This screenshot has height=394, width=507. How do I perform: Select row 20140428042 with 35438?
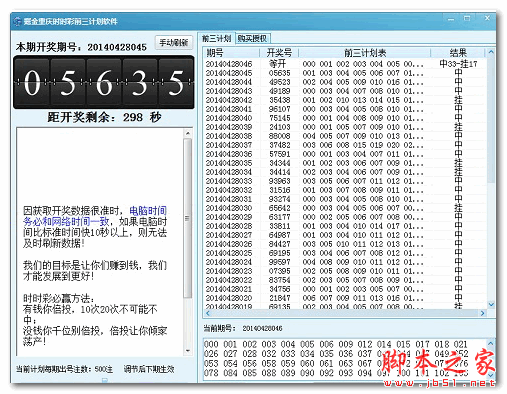345,100
